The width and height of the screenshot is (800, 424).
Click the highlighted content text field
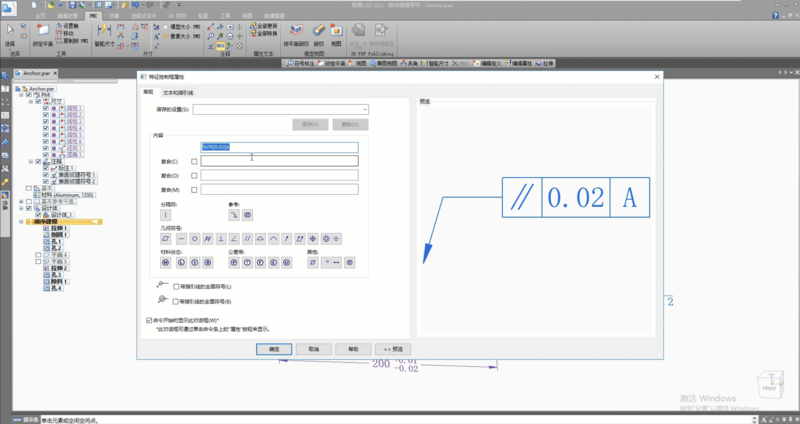click(x=279, y=147)
